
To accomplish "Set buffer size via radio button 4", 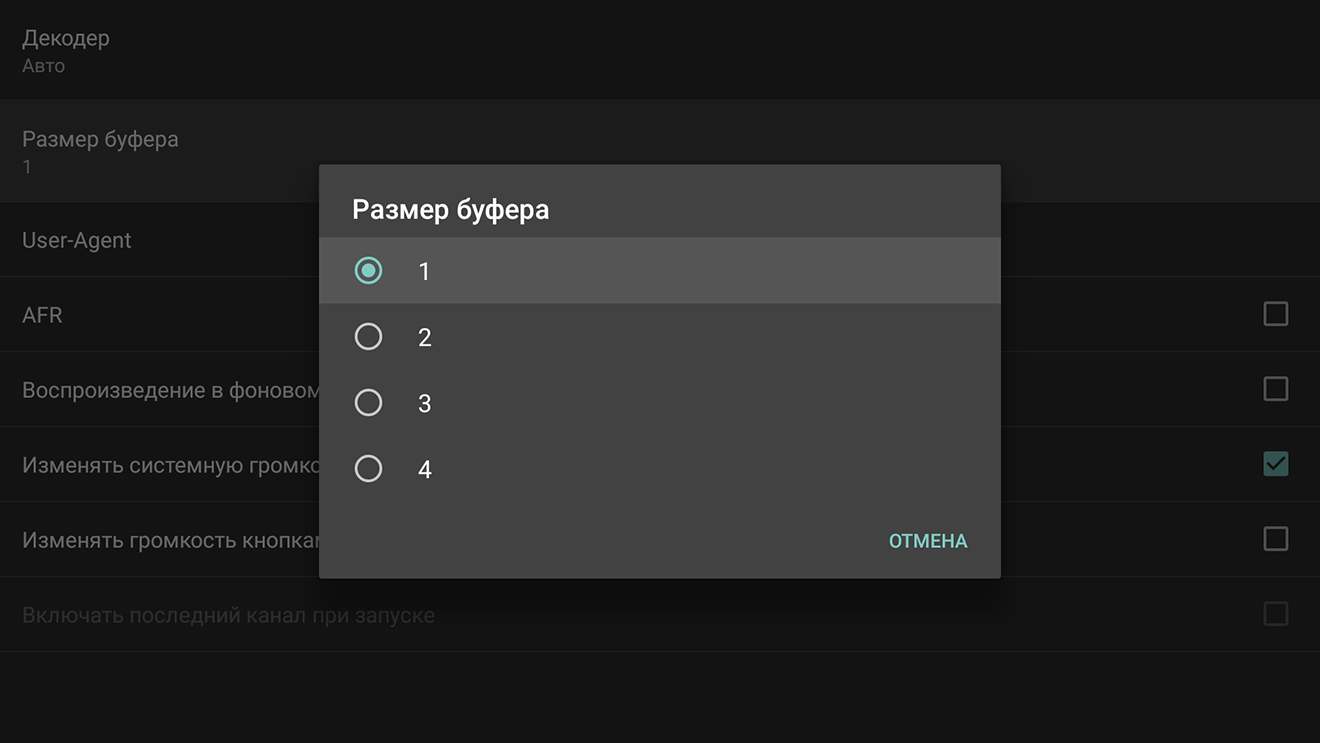I will tap(369, 469).
